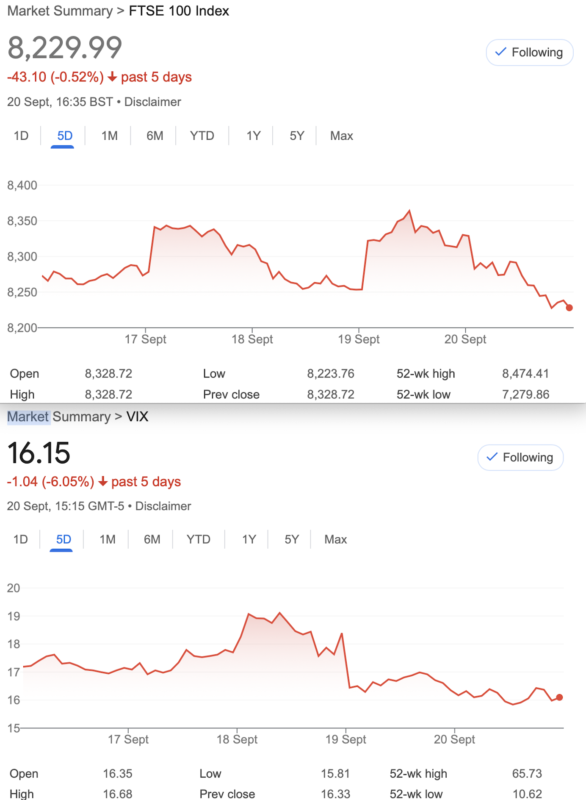Switch FTSE 100 chart to YTD
Screen dimensions: 586x800
(x=202, y=136)
